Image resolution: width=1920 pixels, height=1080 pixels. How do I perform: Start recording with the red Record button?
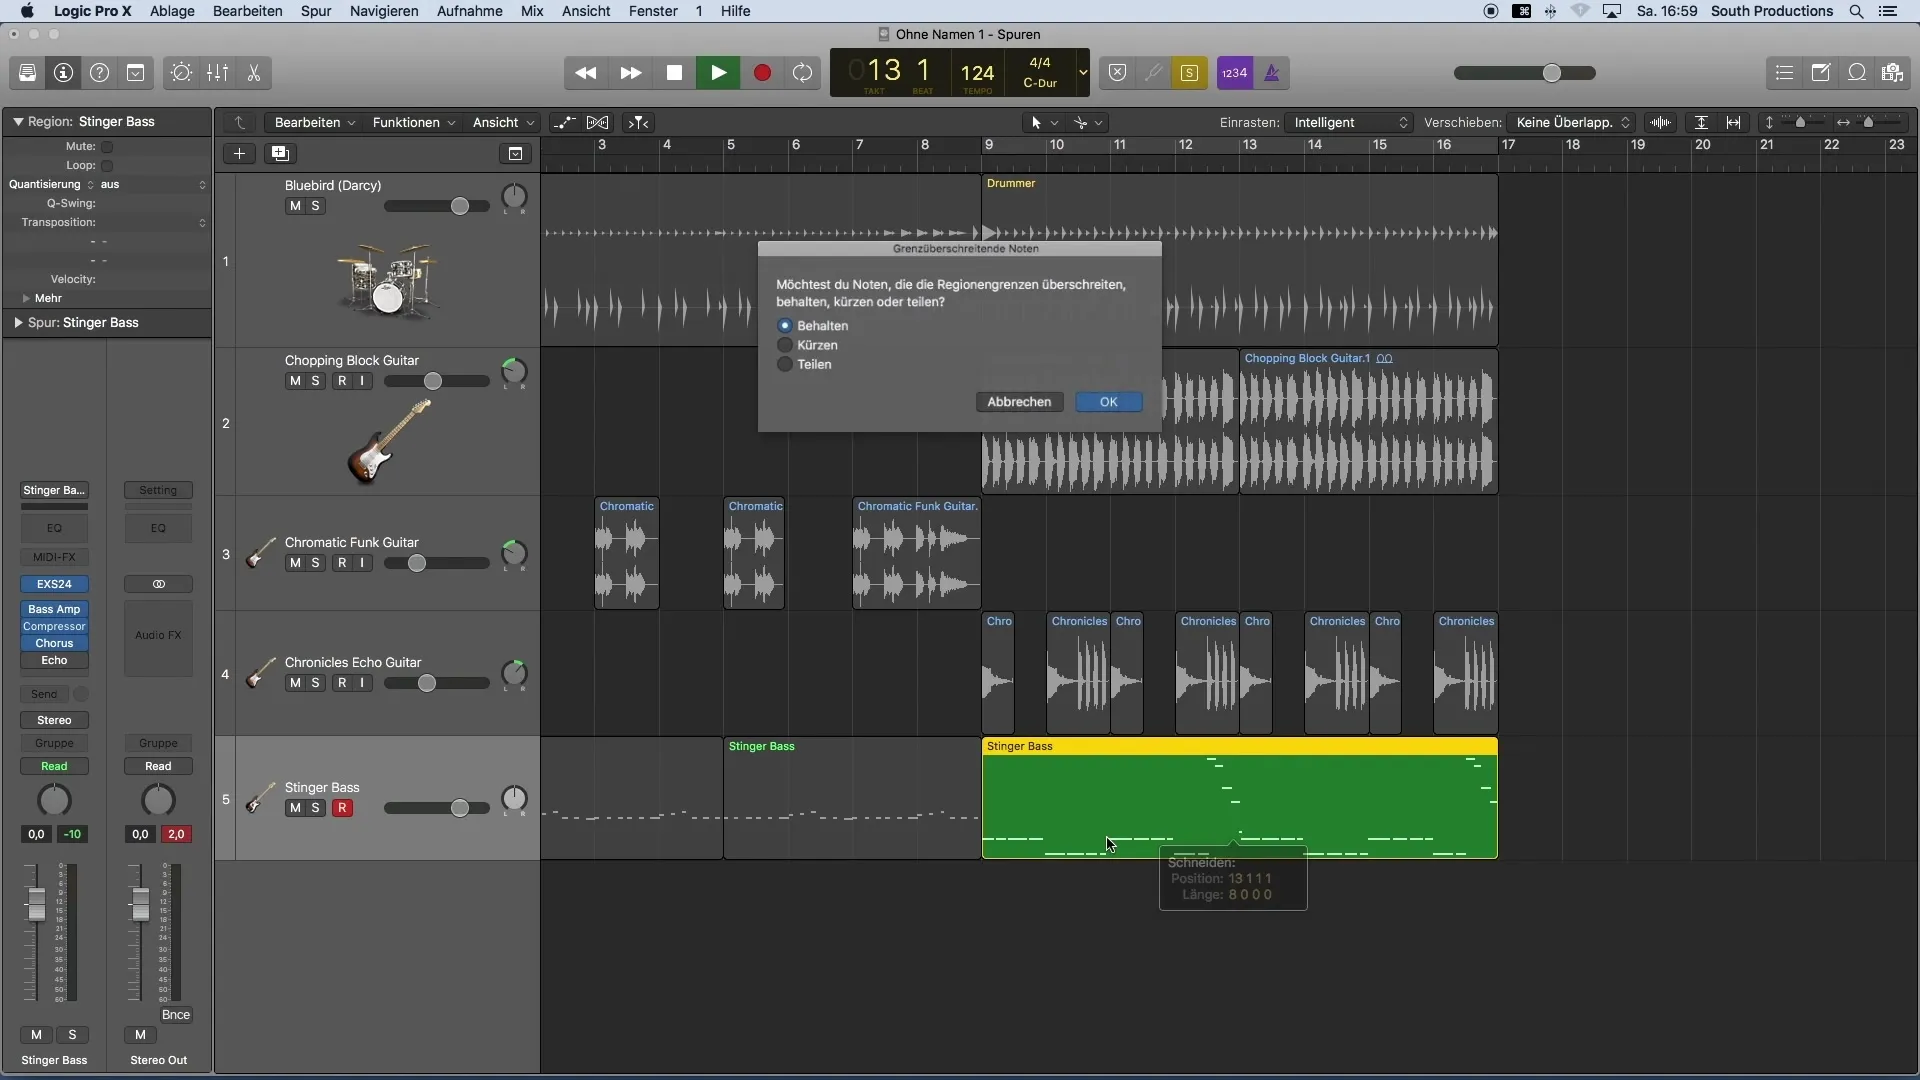pos(762,73)
